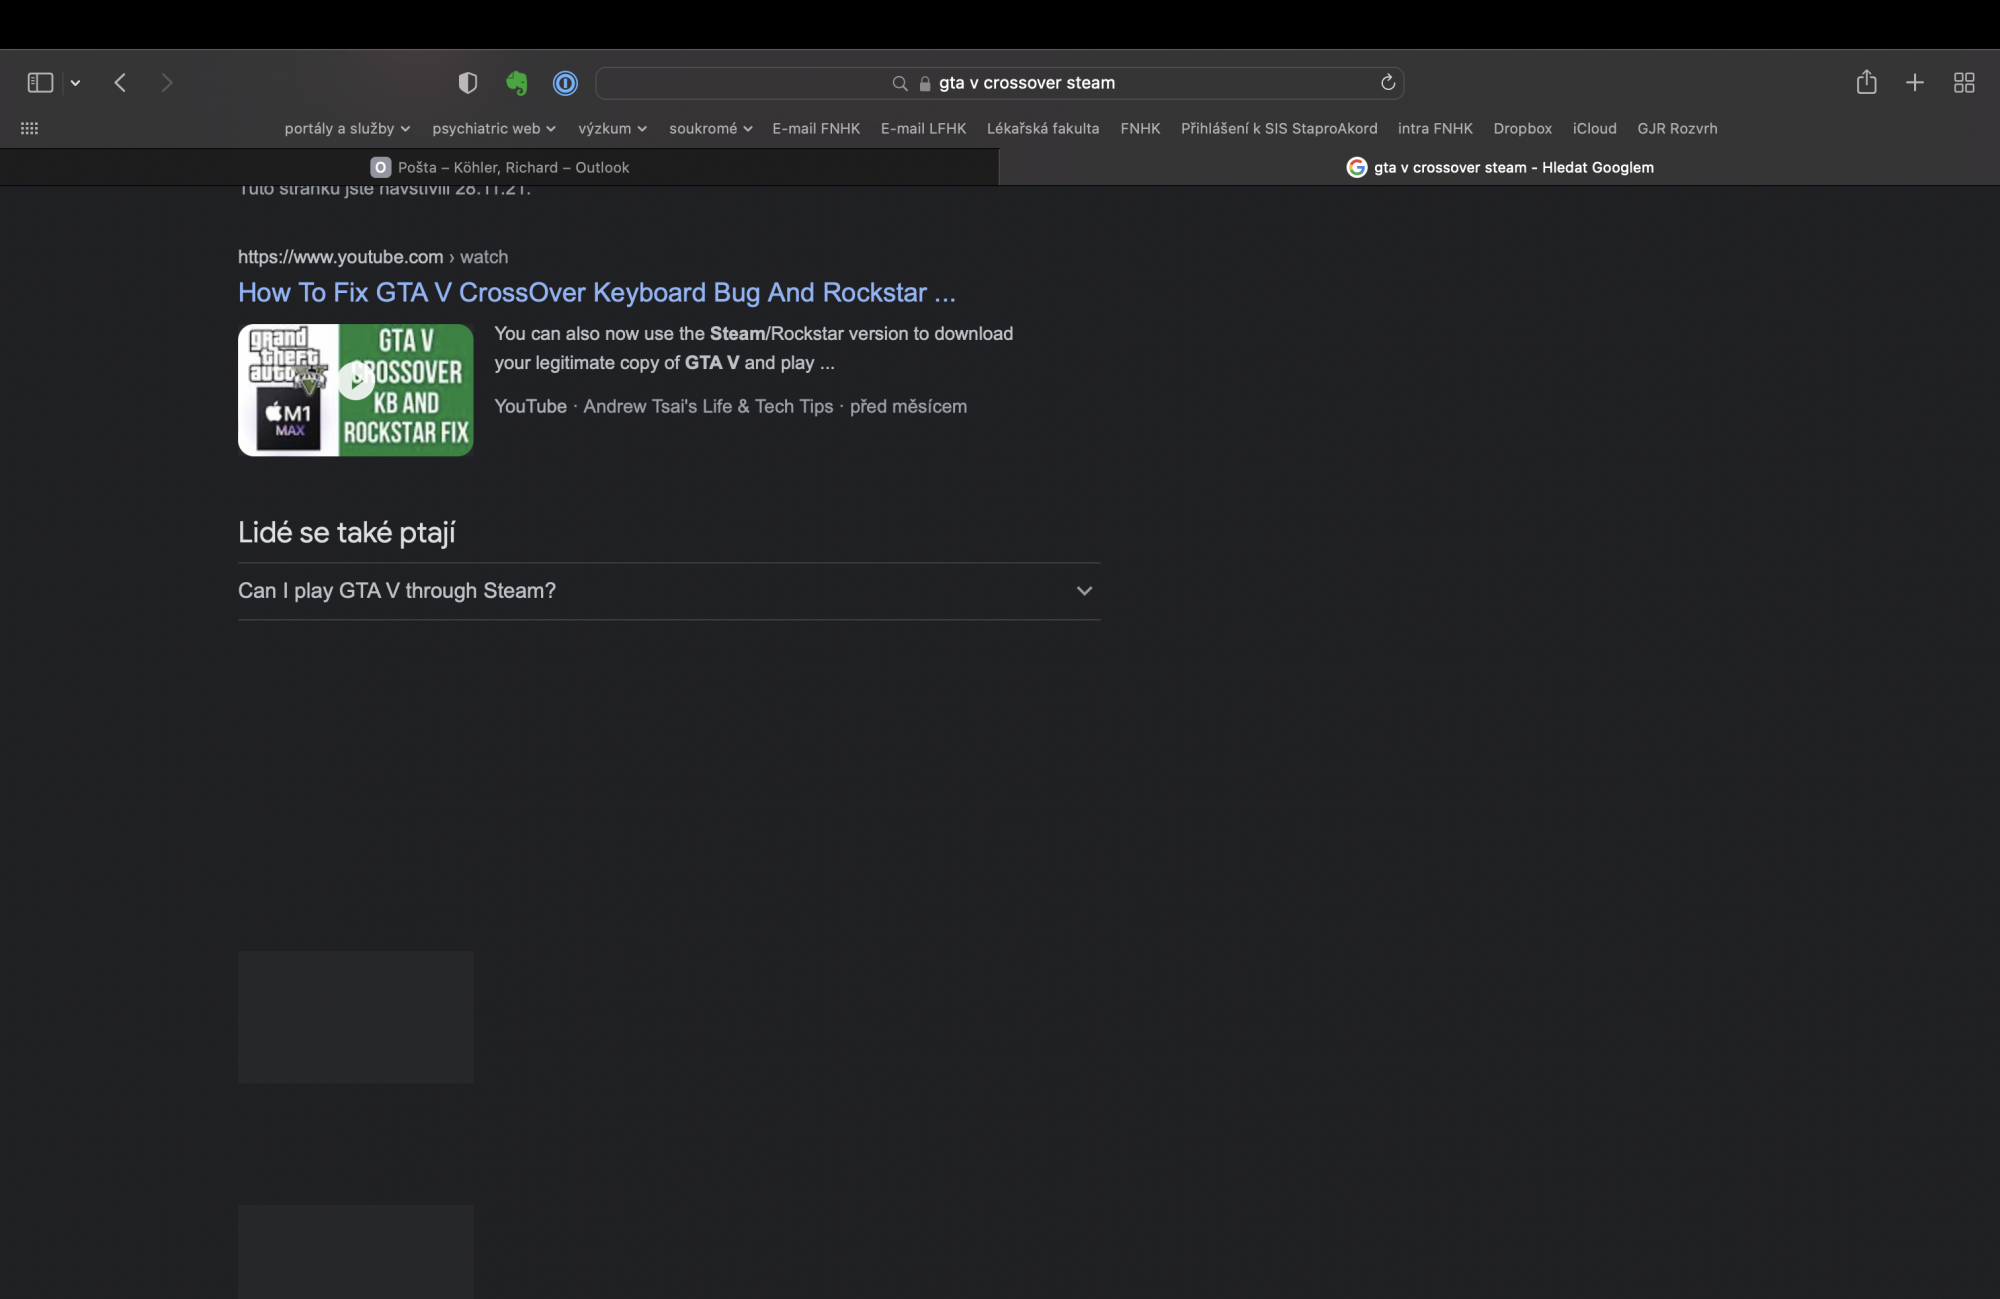This screenshot has width=2000, height=1299.
Task: Reload the page with refresh icon
Action: point(1387,83)
